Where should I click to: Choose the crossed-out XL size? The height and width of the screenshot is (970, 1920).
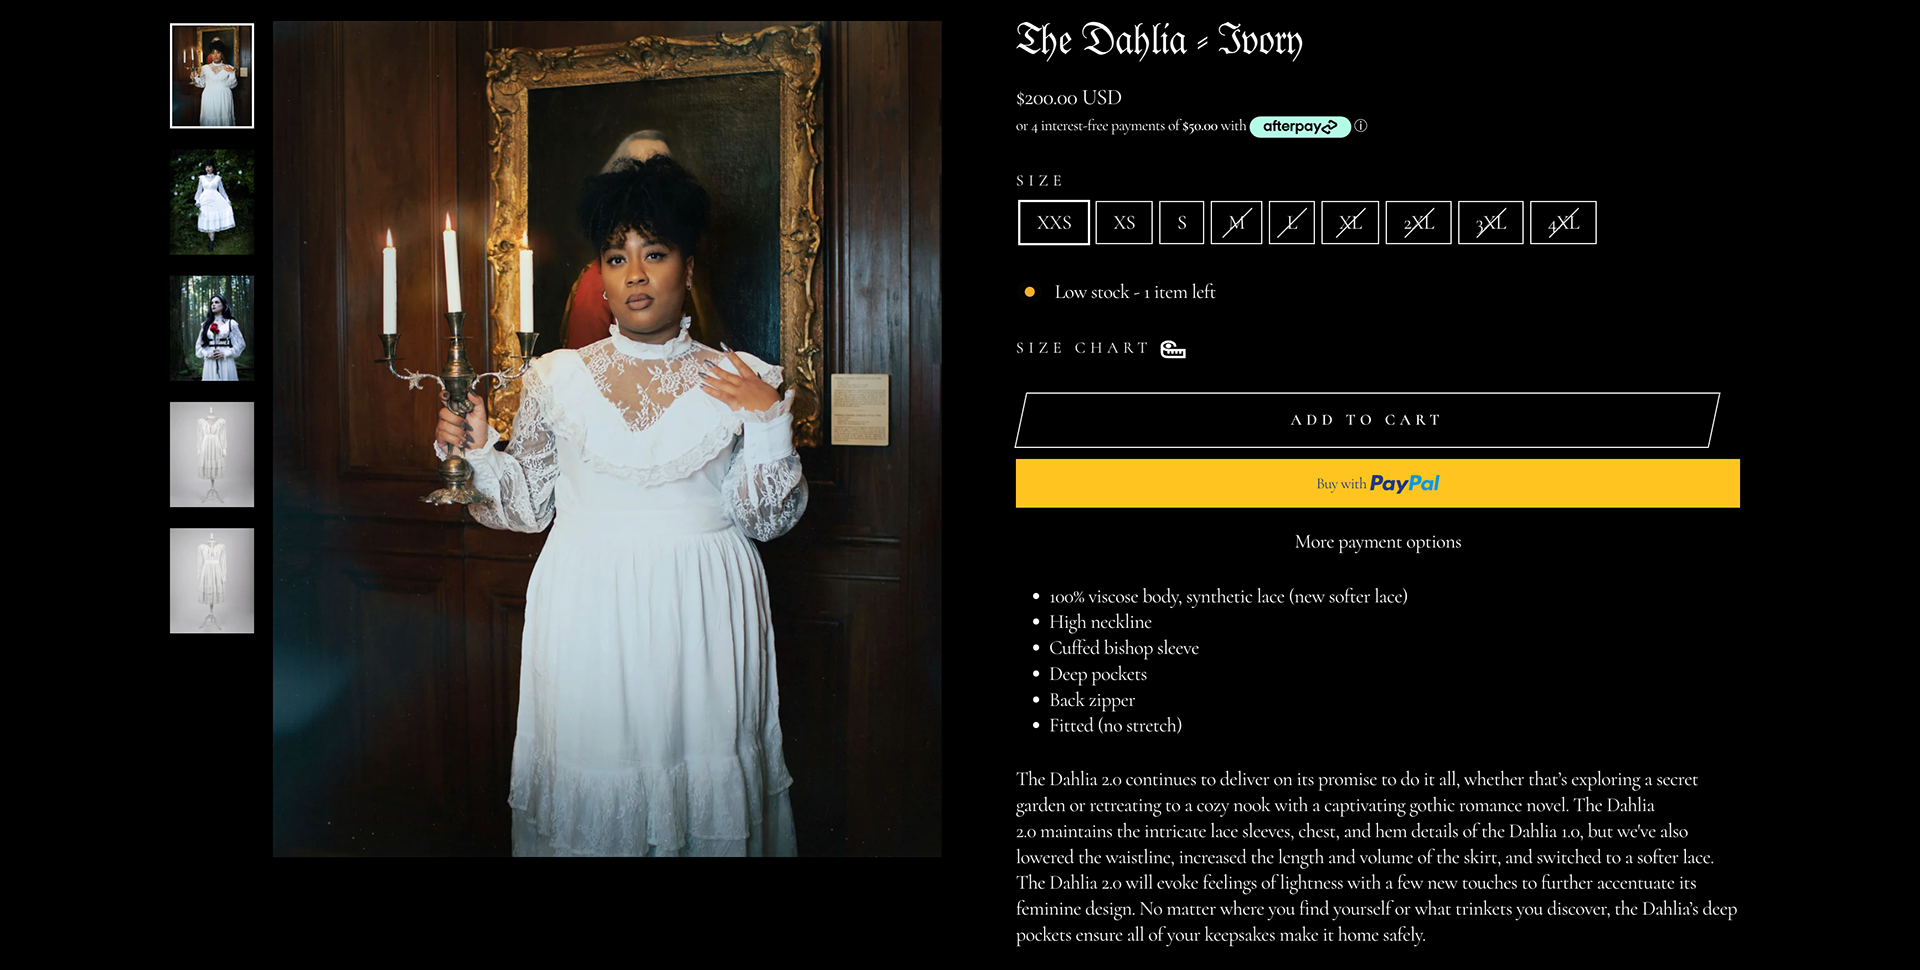(x=1350, y=223)
